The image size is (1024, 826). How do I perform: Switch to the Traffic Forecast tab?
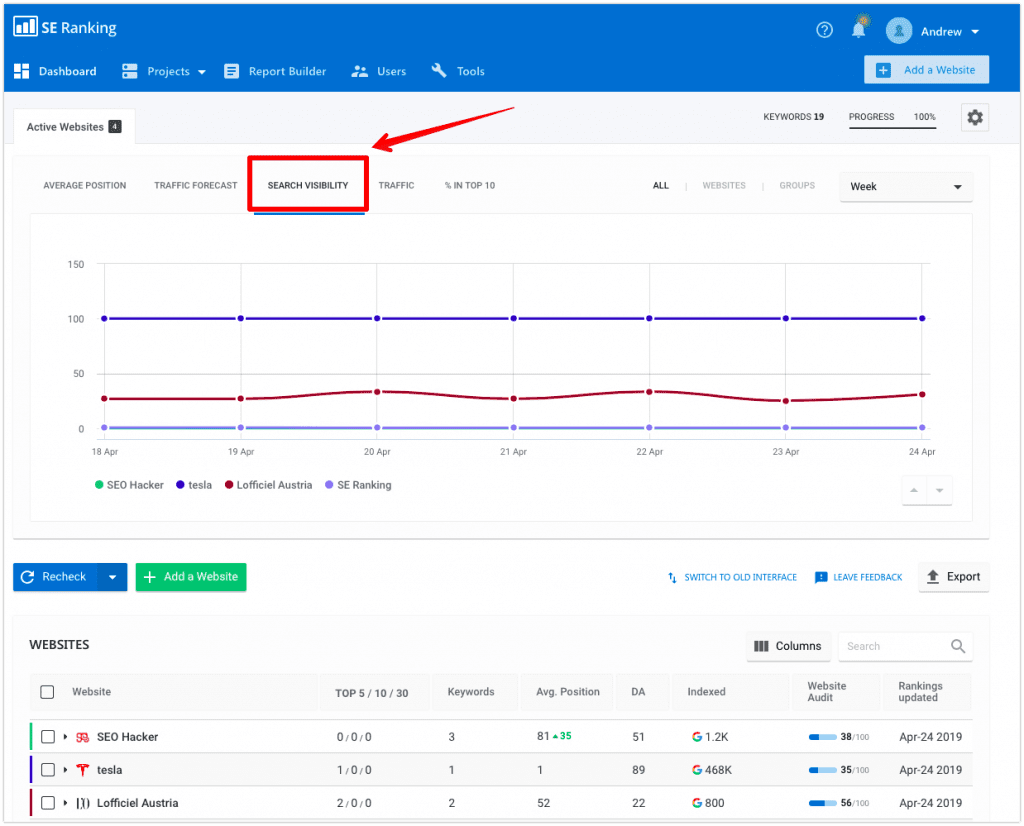[x=196, y=185]
